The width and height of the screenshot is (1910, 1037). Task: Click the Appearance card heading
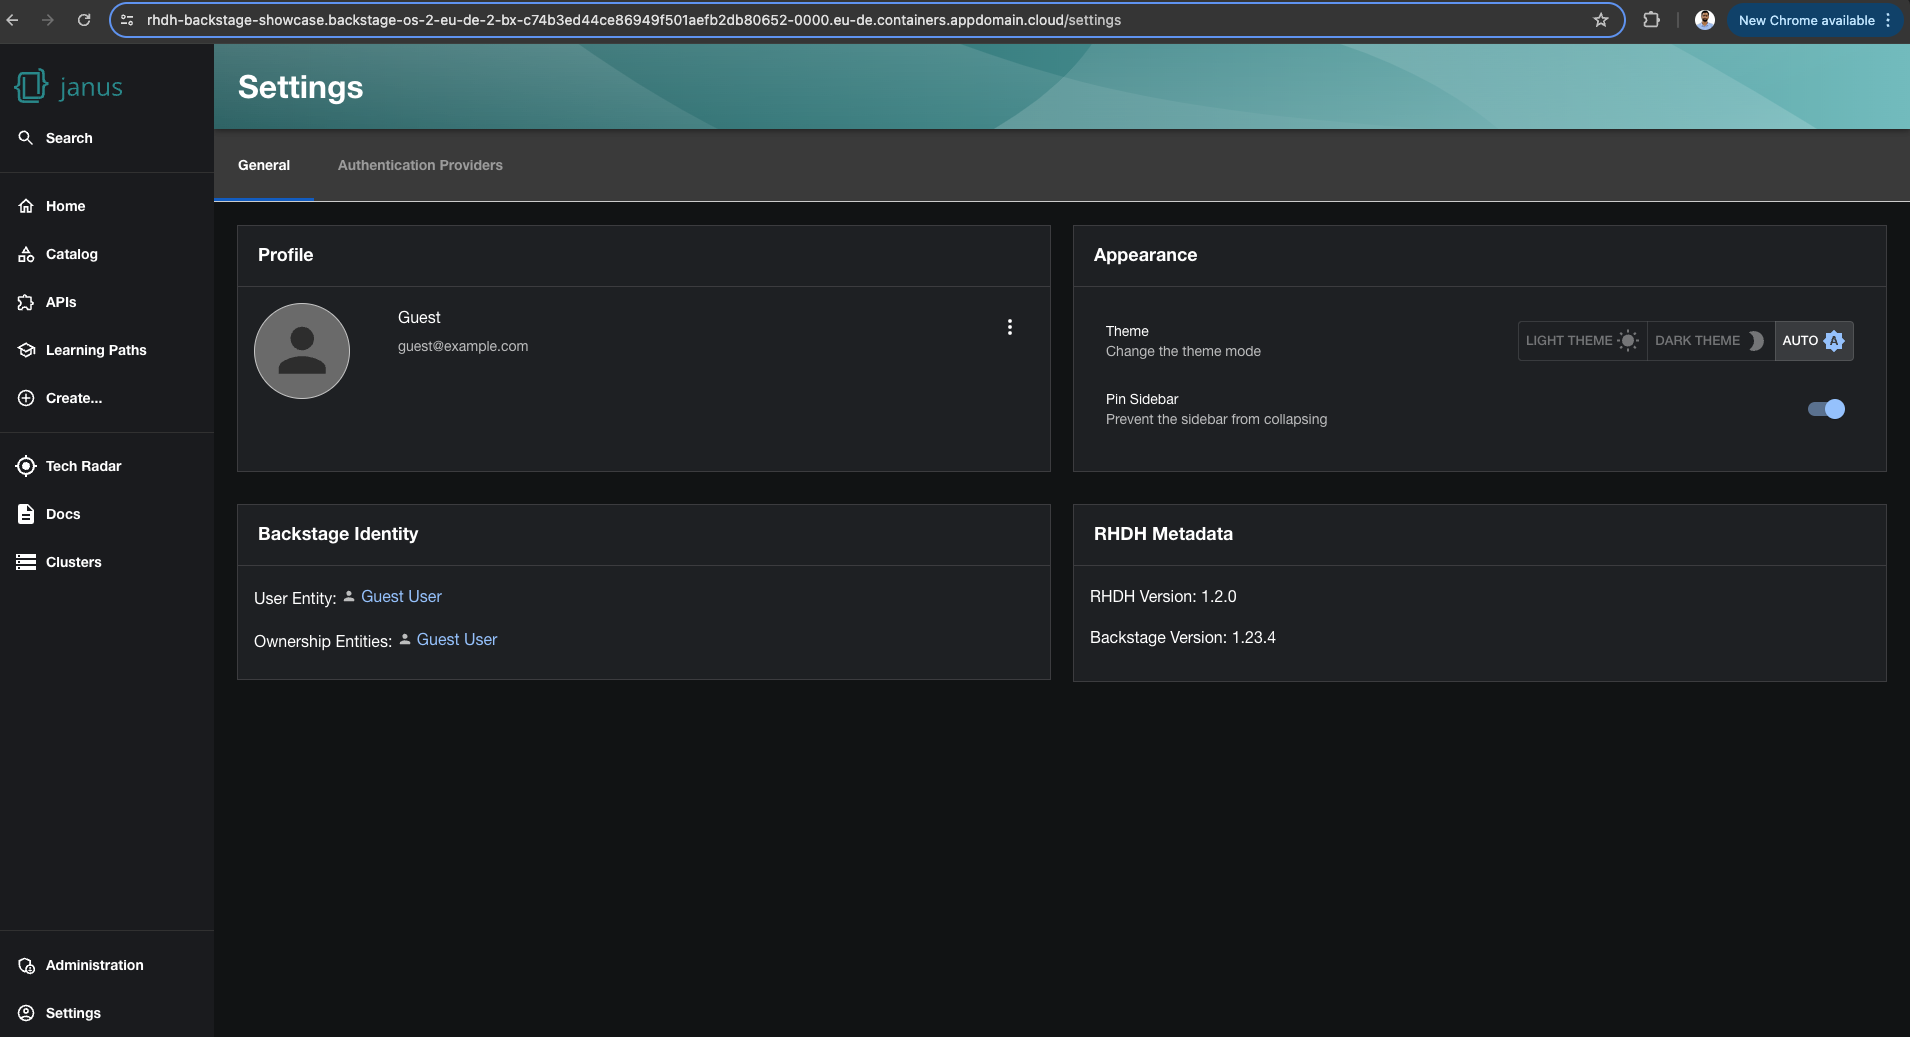[1146, 255]
